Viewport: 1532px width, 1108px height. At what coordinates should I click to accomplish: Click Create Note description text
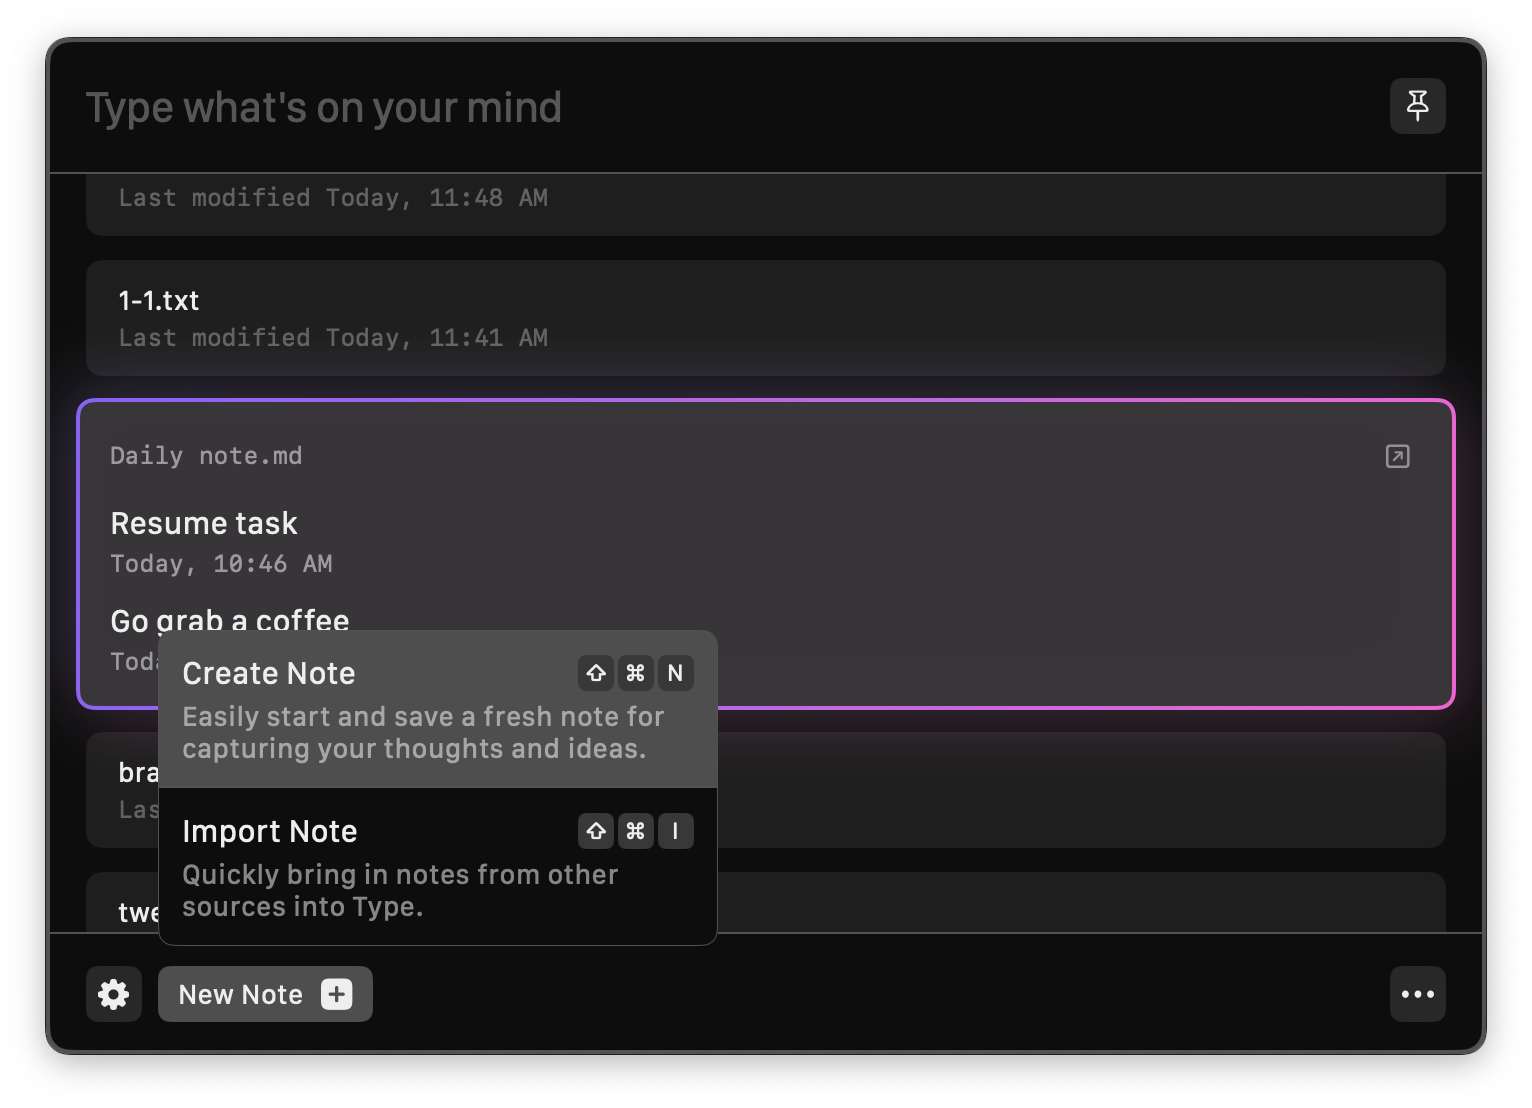423,733
